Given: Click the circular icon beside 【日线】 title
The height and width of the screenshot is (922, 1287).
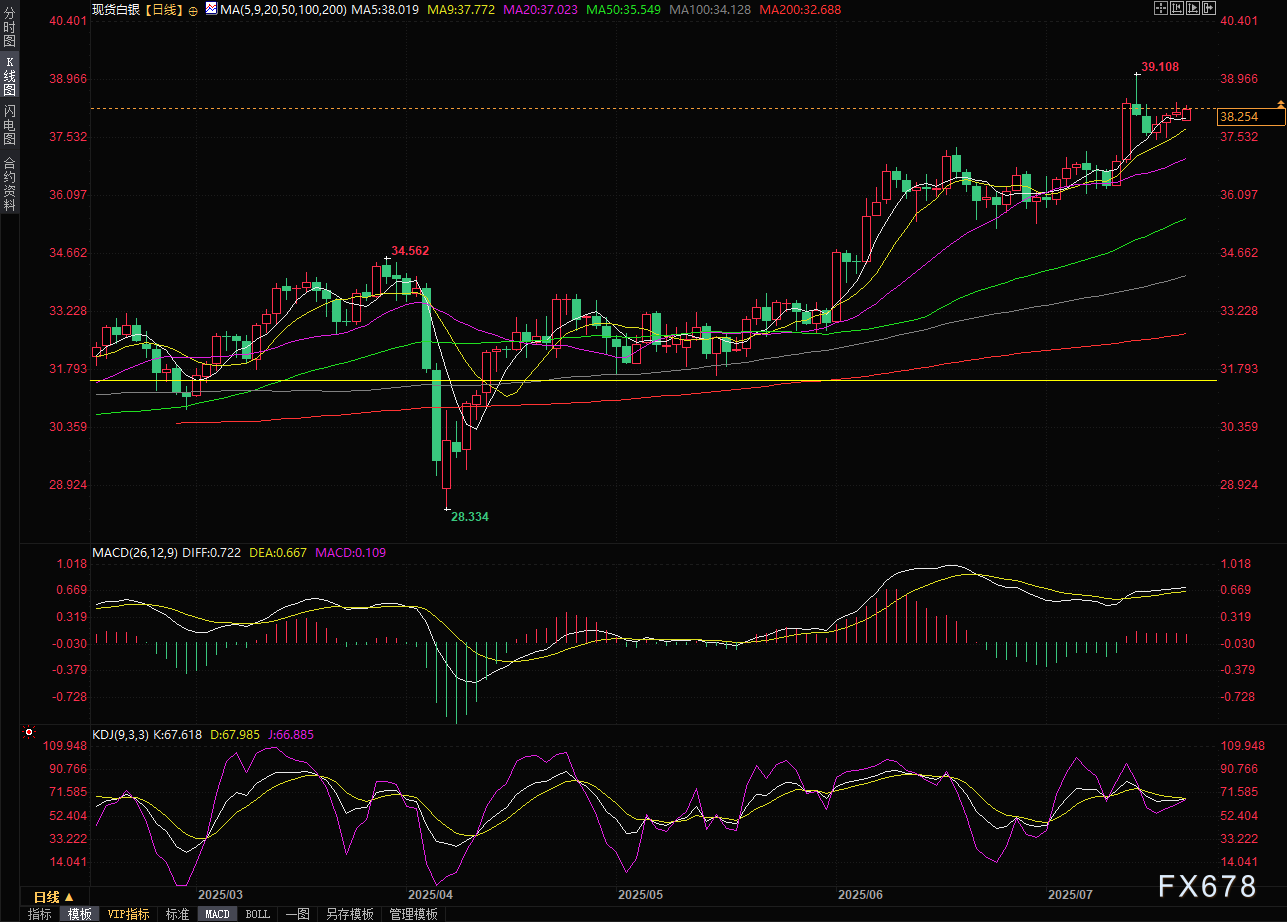Looking at the screenshot, I should (x=192, y=9).
